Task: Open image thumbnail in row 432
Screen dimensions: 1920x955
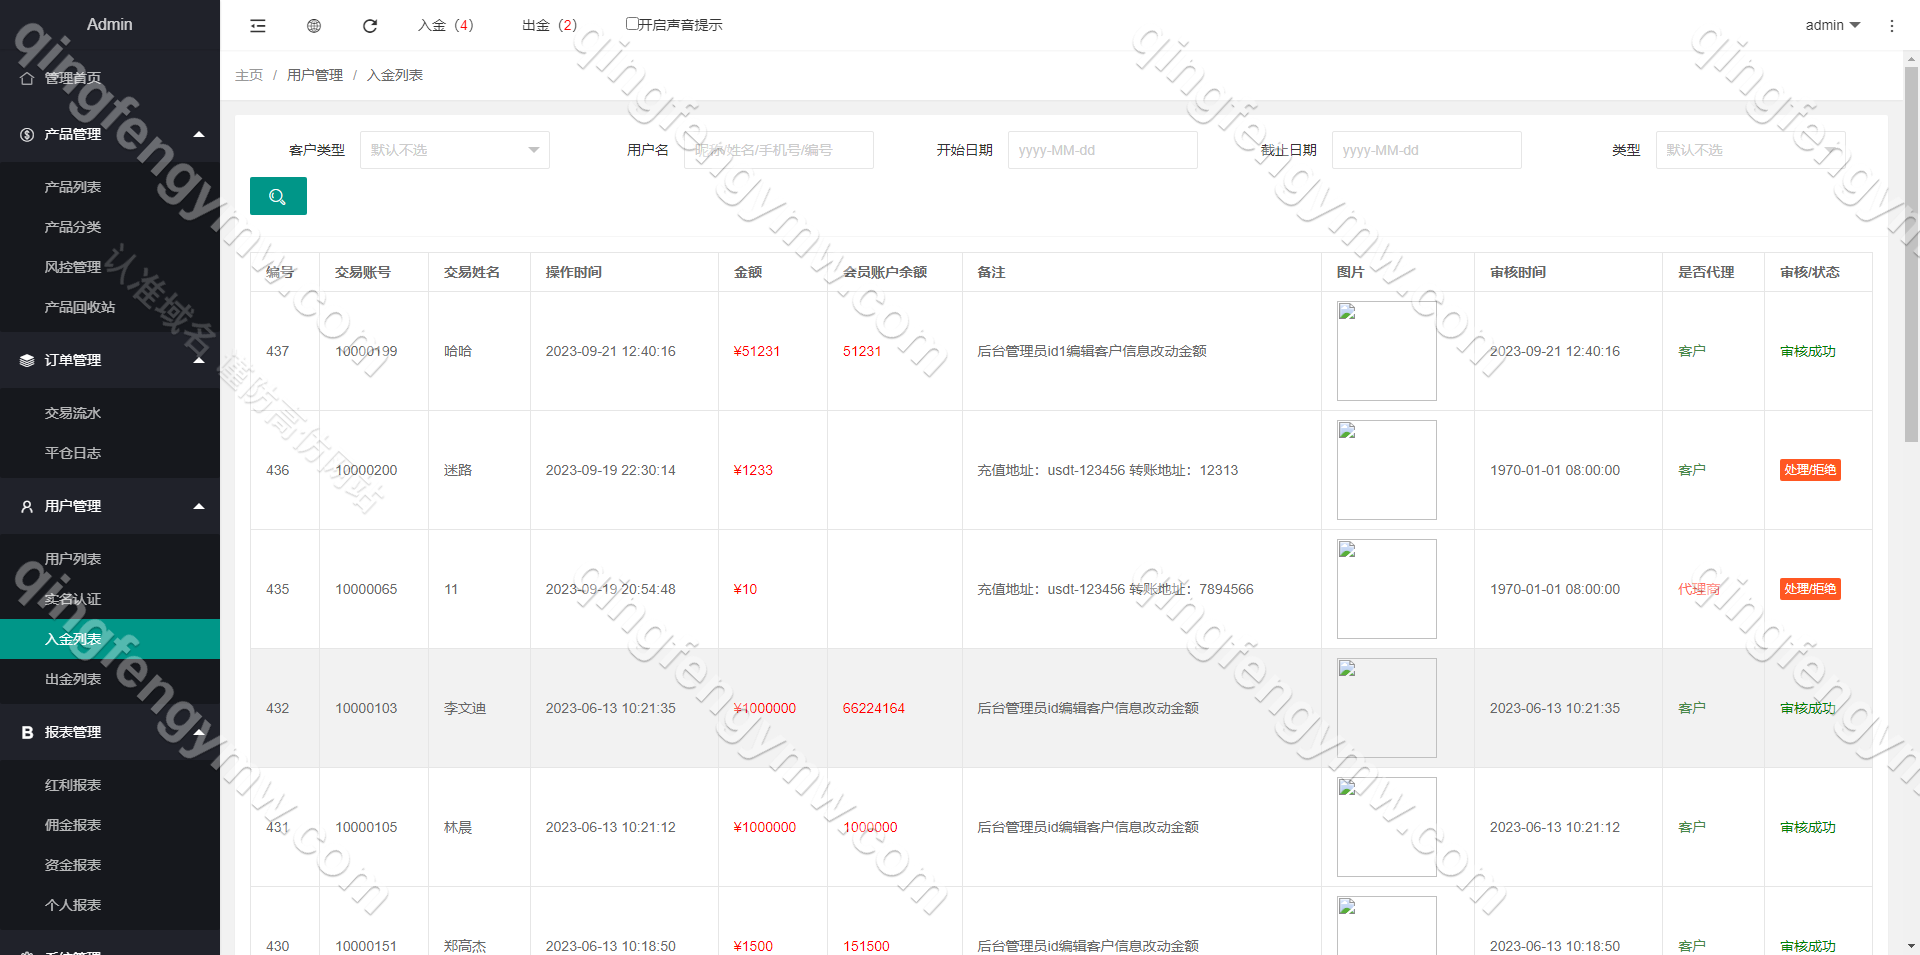Action: click(1387, 708)
